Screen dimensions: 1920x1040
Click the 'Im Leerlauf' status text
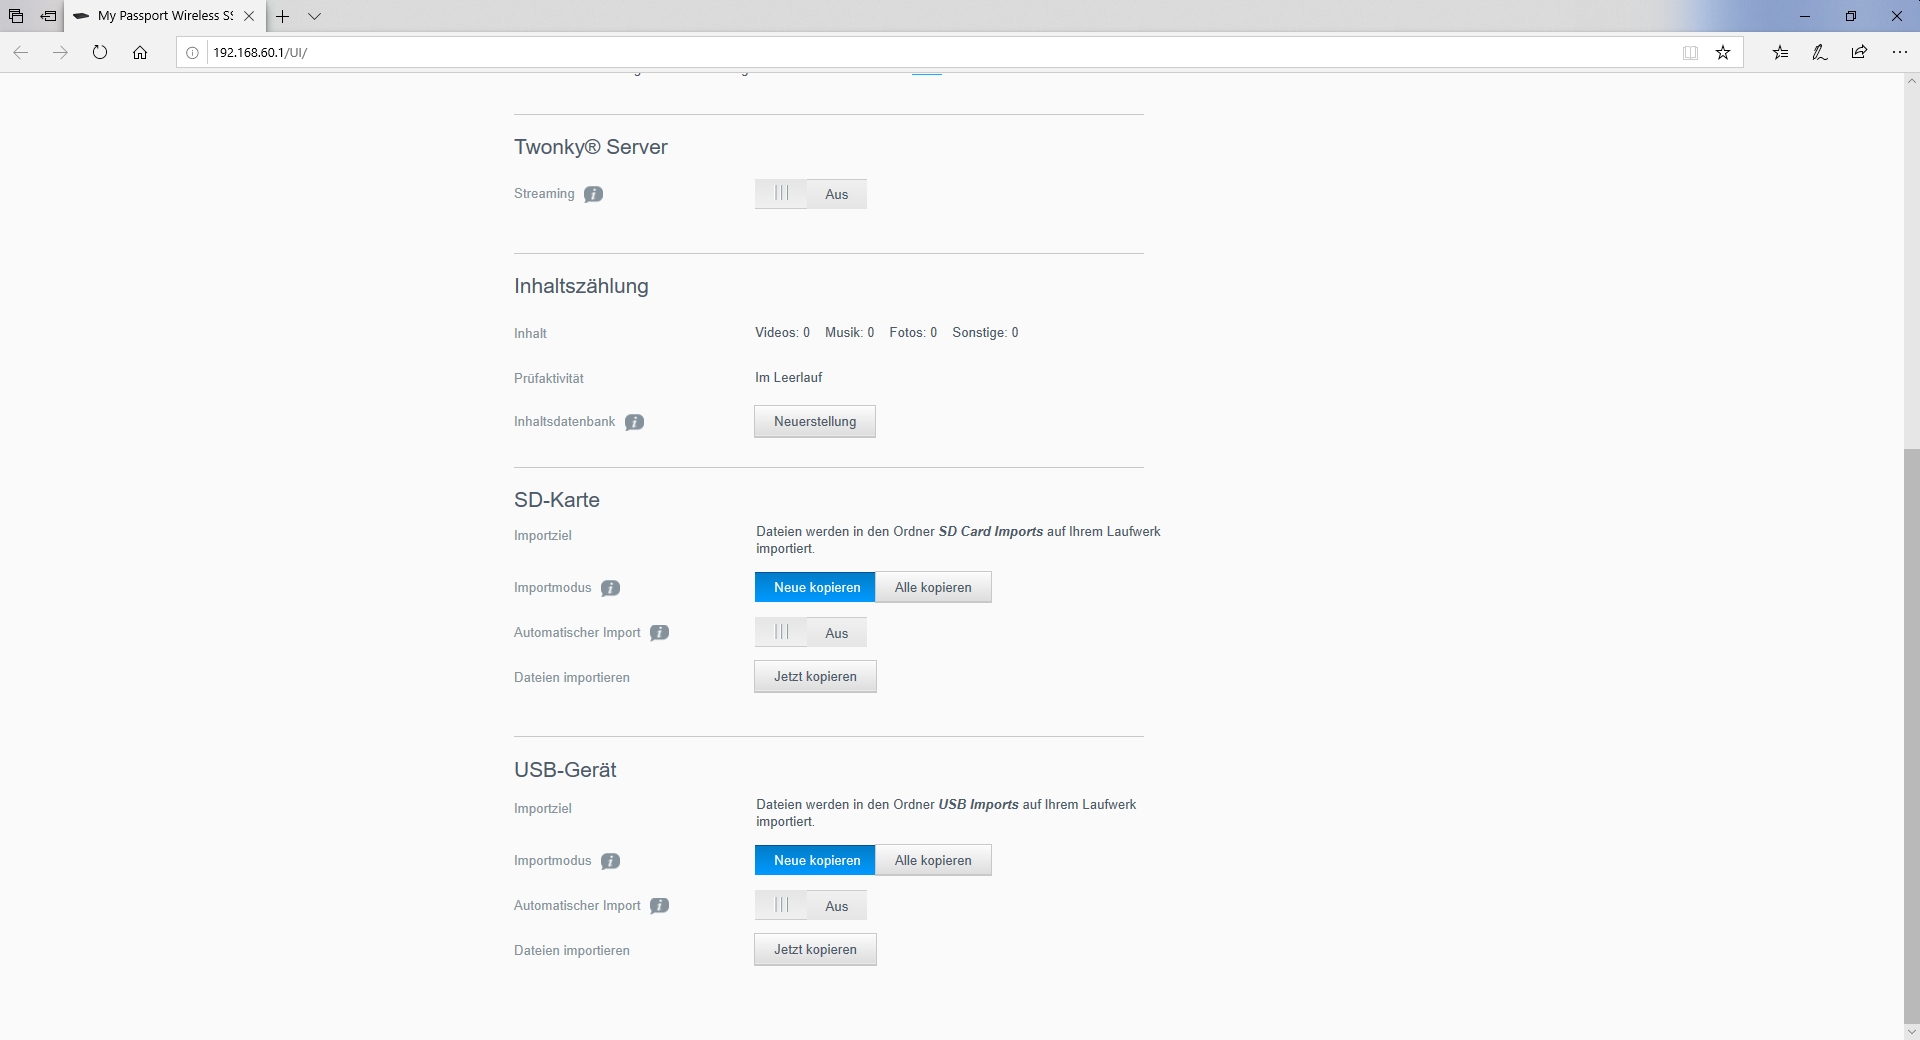click(x=788, y=378)
